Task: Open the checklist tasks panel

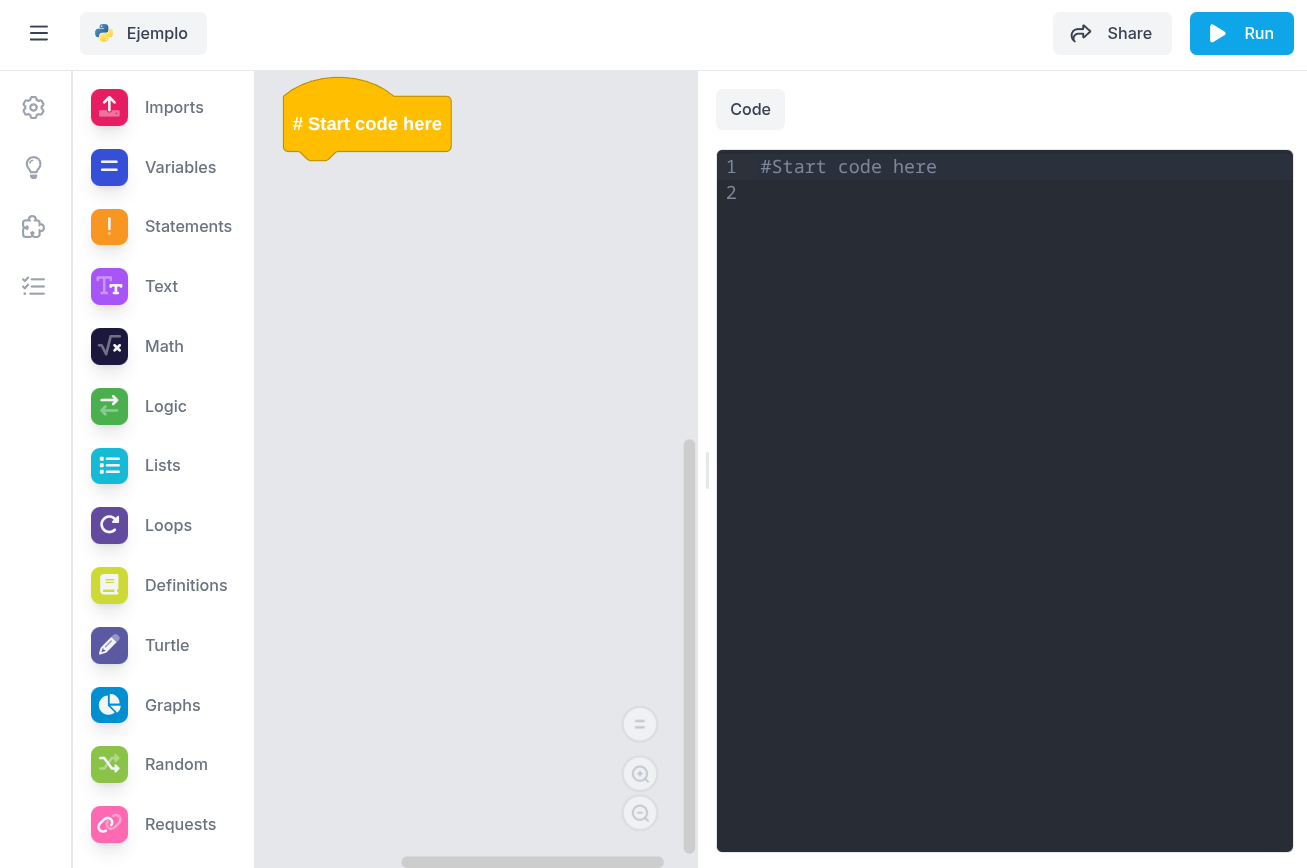Action: pos(34,287)
